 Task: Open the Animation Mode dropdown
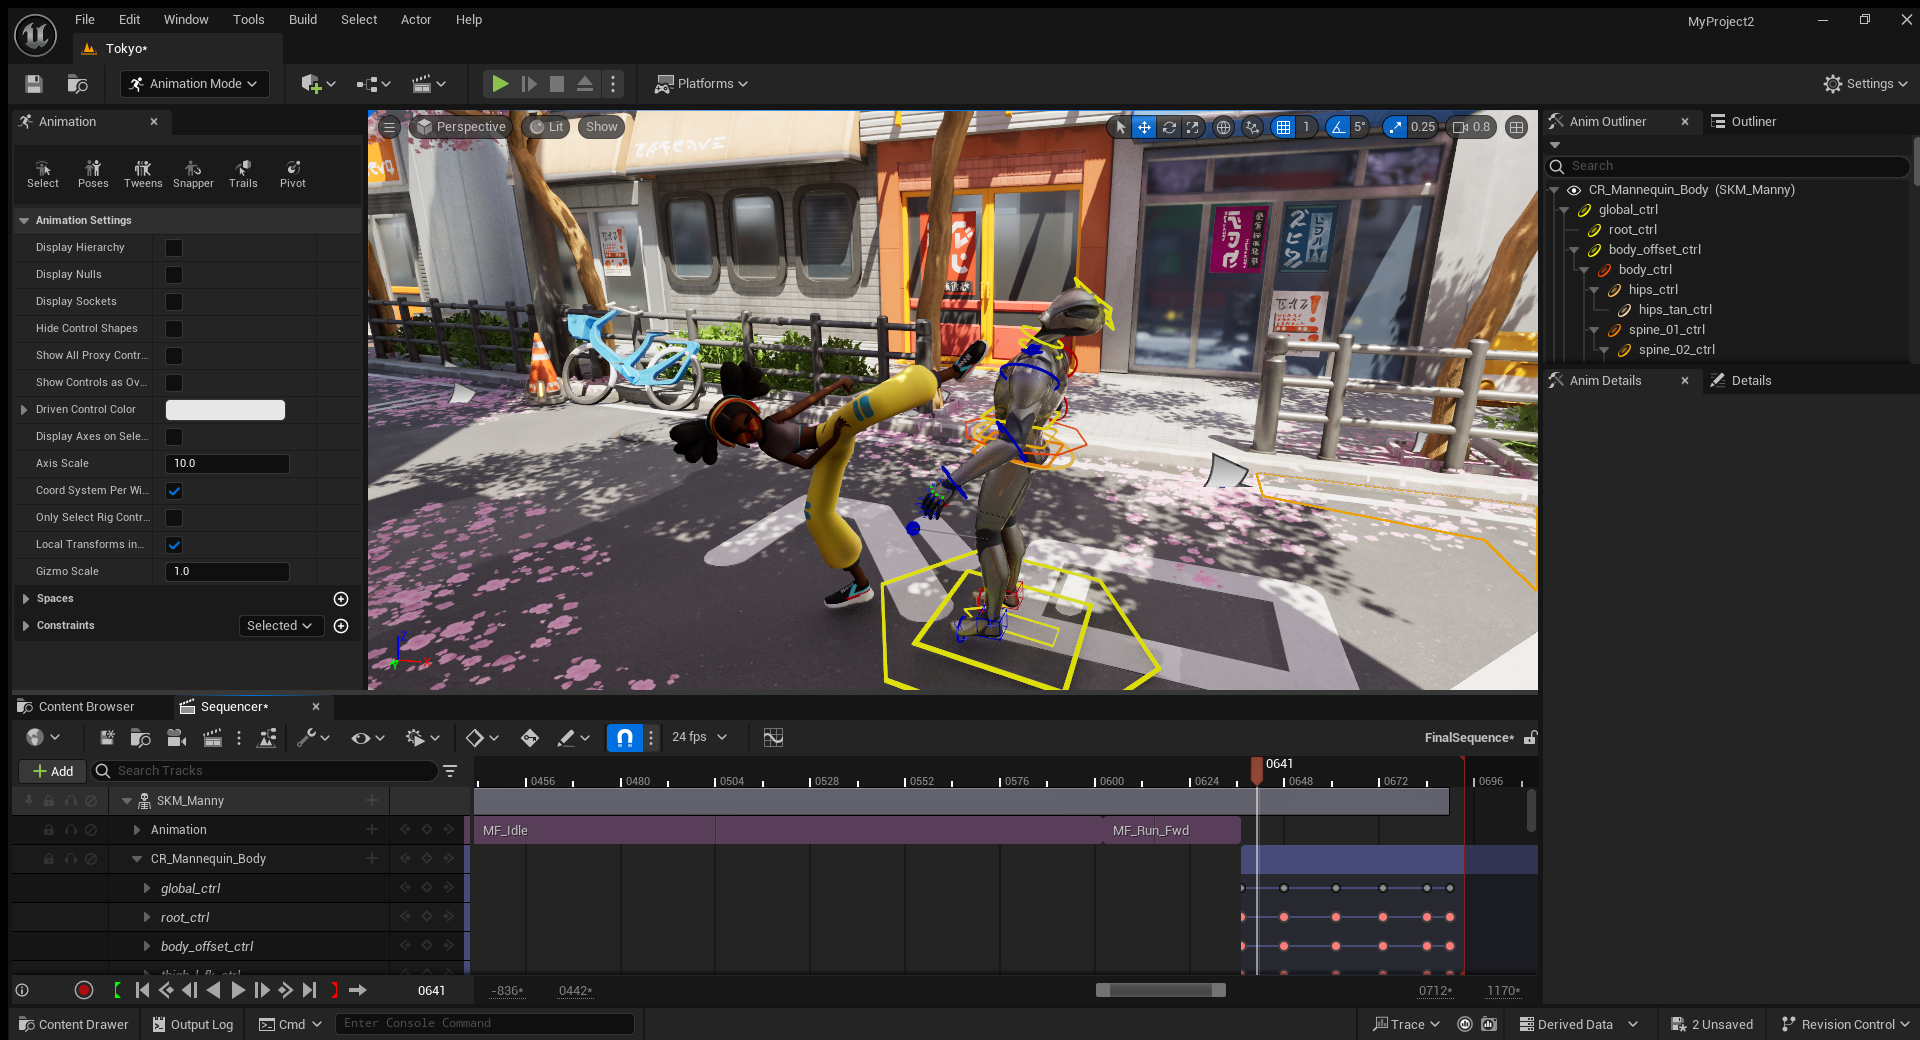click(x=194, y=84)
